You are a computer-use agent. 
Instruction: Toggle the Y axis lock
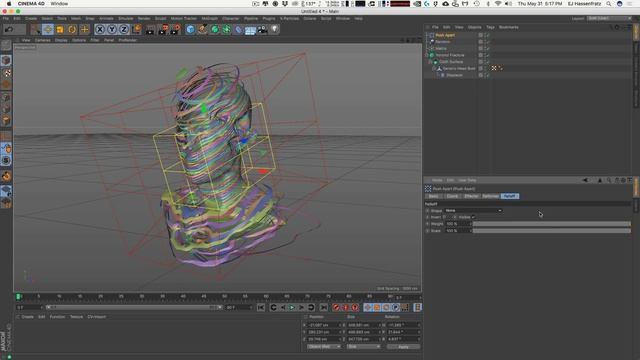[111, 29]
